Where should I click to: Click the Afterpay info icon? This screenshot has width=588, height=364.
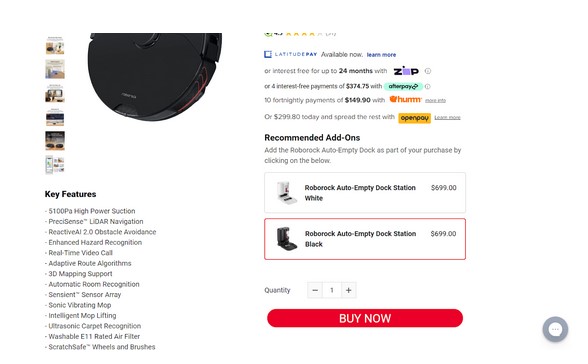pyautogui.click(x=427, y=86)
